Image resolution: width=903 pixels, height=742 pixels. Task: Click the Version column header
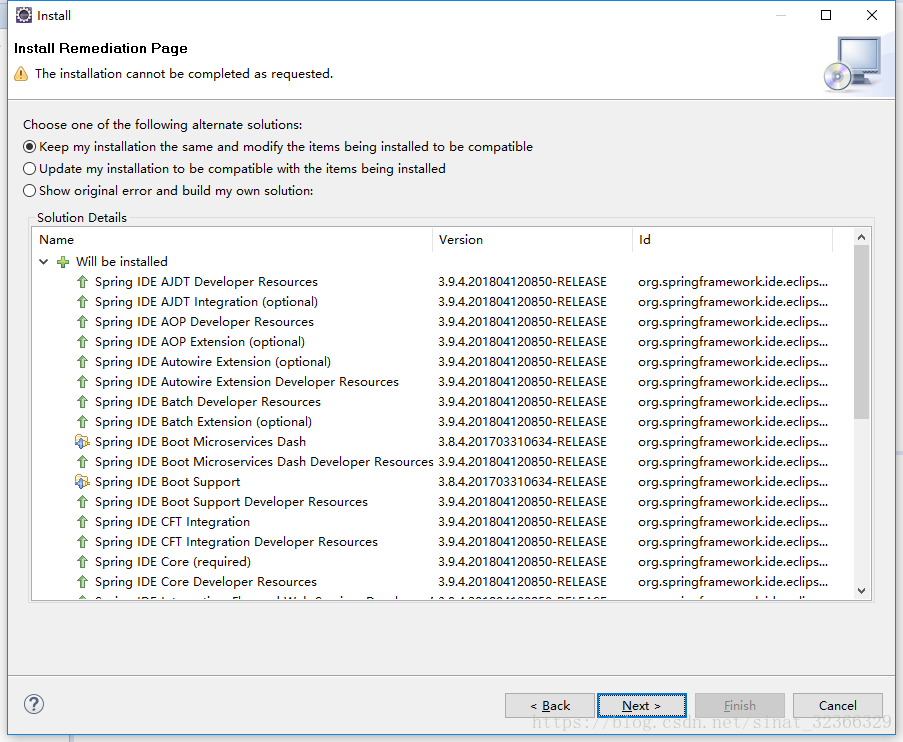533,240
